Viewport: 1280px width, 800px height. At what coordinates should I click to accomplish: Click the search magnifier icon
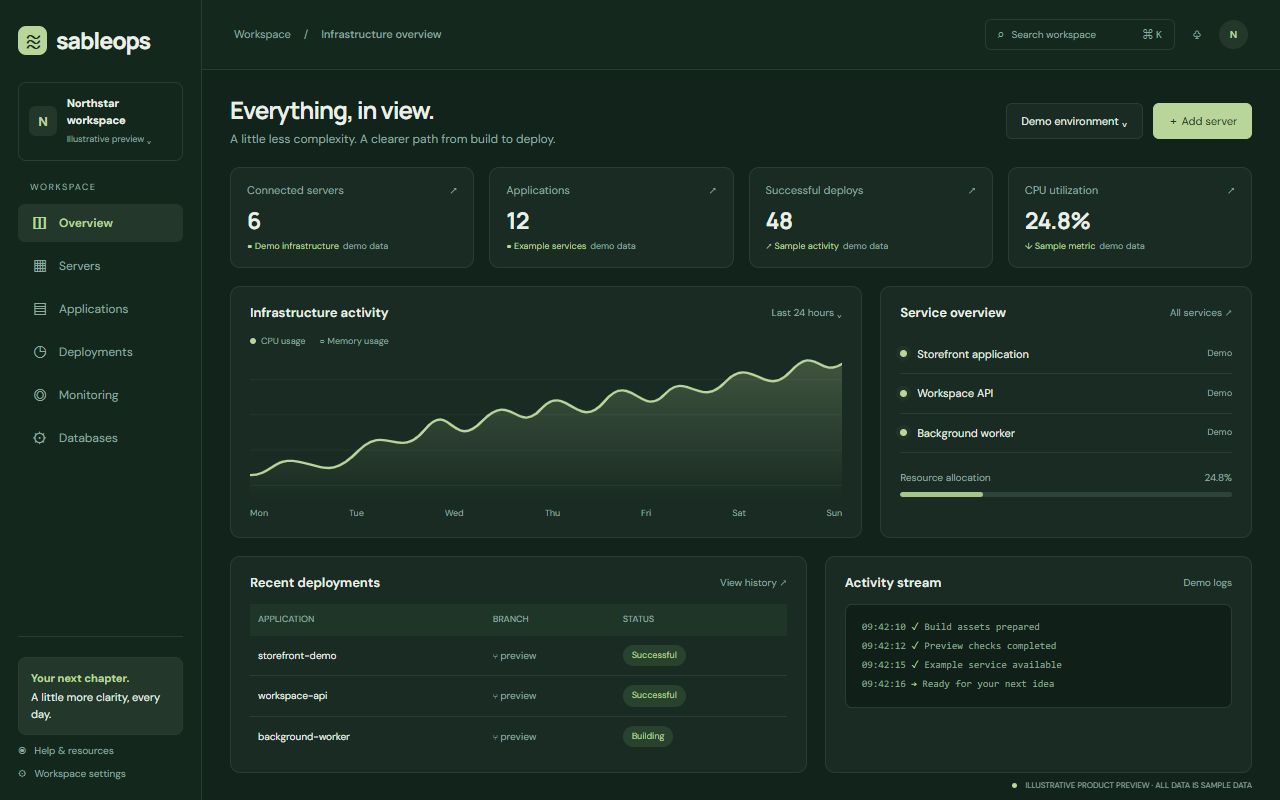pyautogui.click(x=1001, y=35)
